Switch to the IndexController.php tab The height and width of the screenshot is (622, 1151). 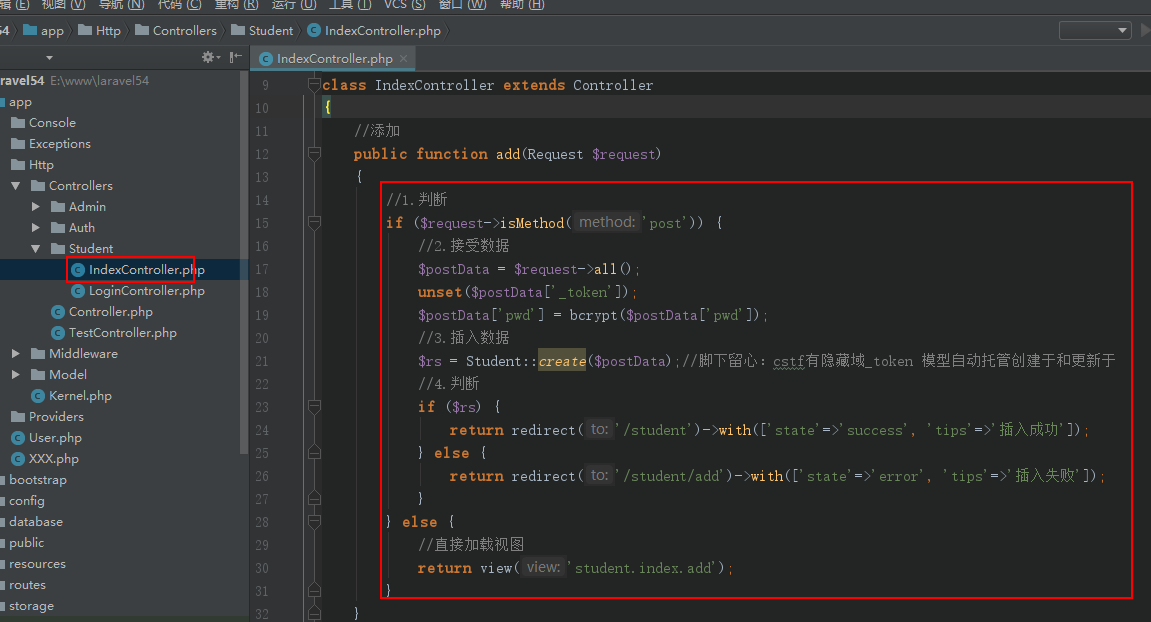(334, 59)
